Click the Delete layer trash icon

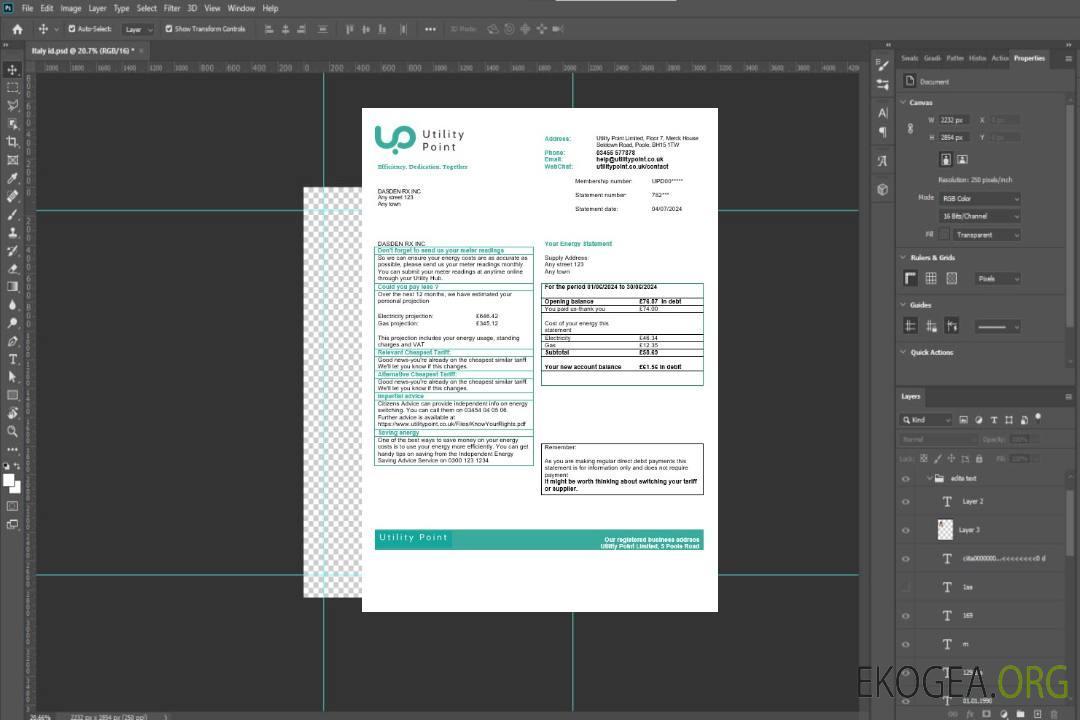[x=1055, y=714]
